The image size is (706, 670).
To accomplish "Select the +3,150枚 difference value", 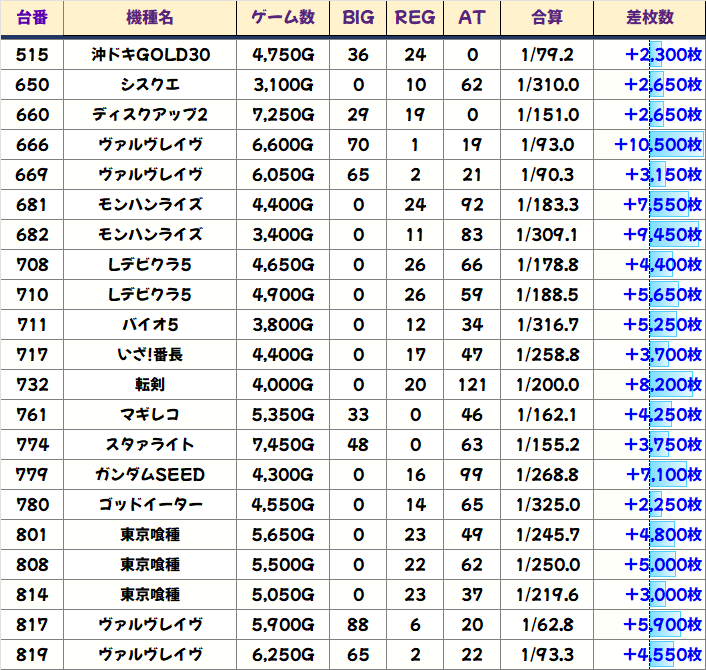I will coord(663,175).
